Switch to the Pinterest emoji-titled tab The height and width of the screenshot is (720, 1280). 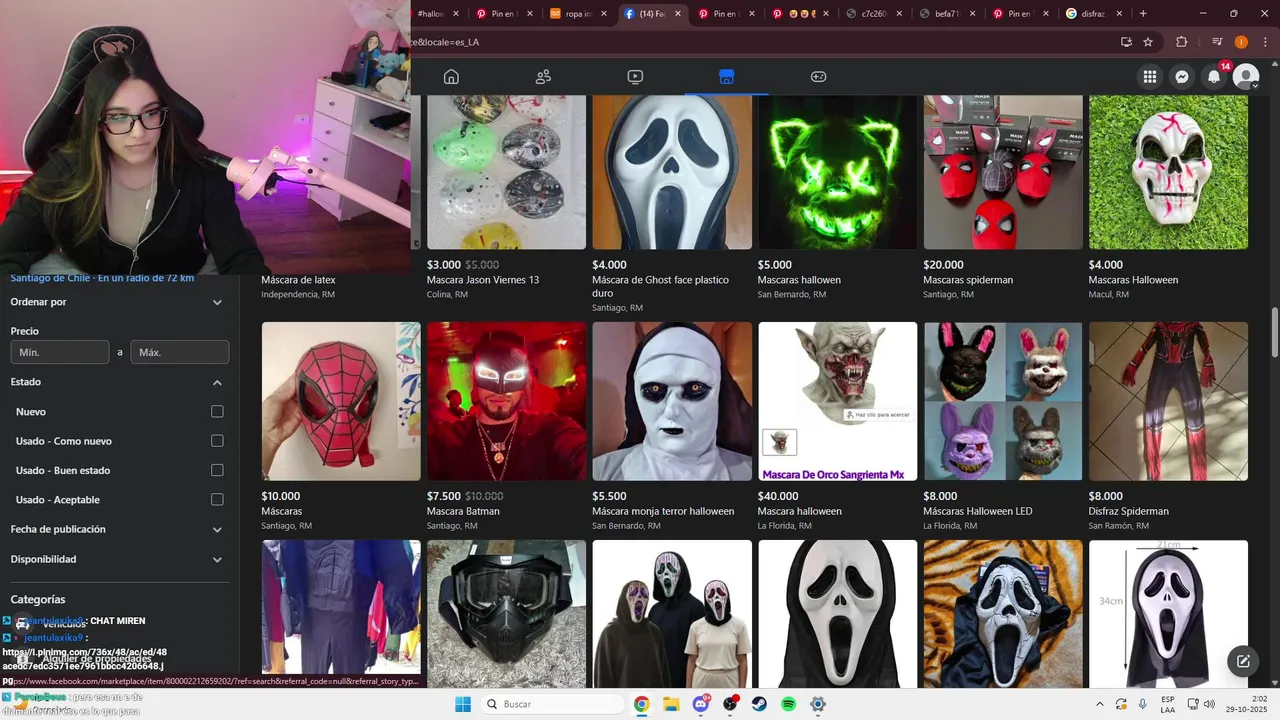(801, 14)
